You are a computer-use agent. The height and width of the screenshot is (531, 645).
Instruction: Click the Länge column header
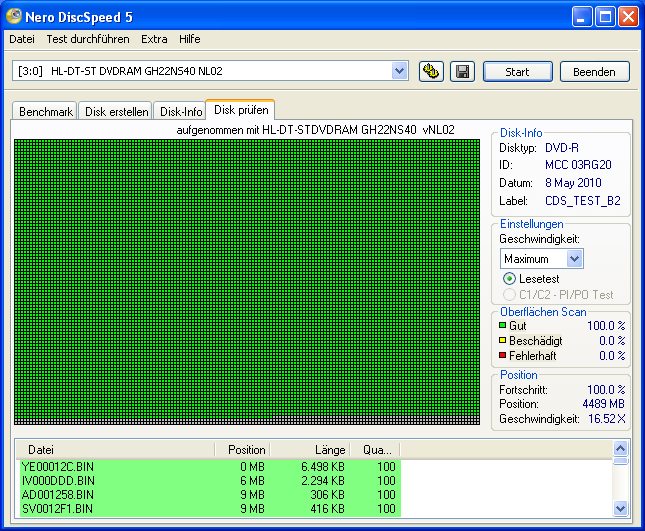(310, 450)
